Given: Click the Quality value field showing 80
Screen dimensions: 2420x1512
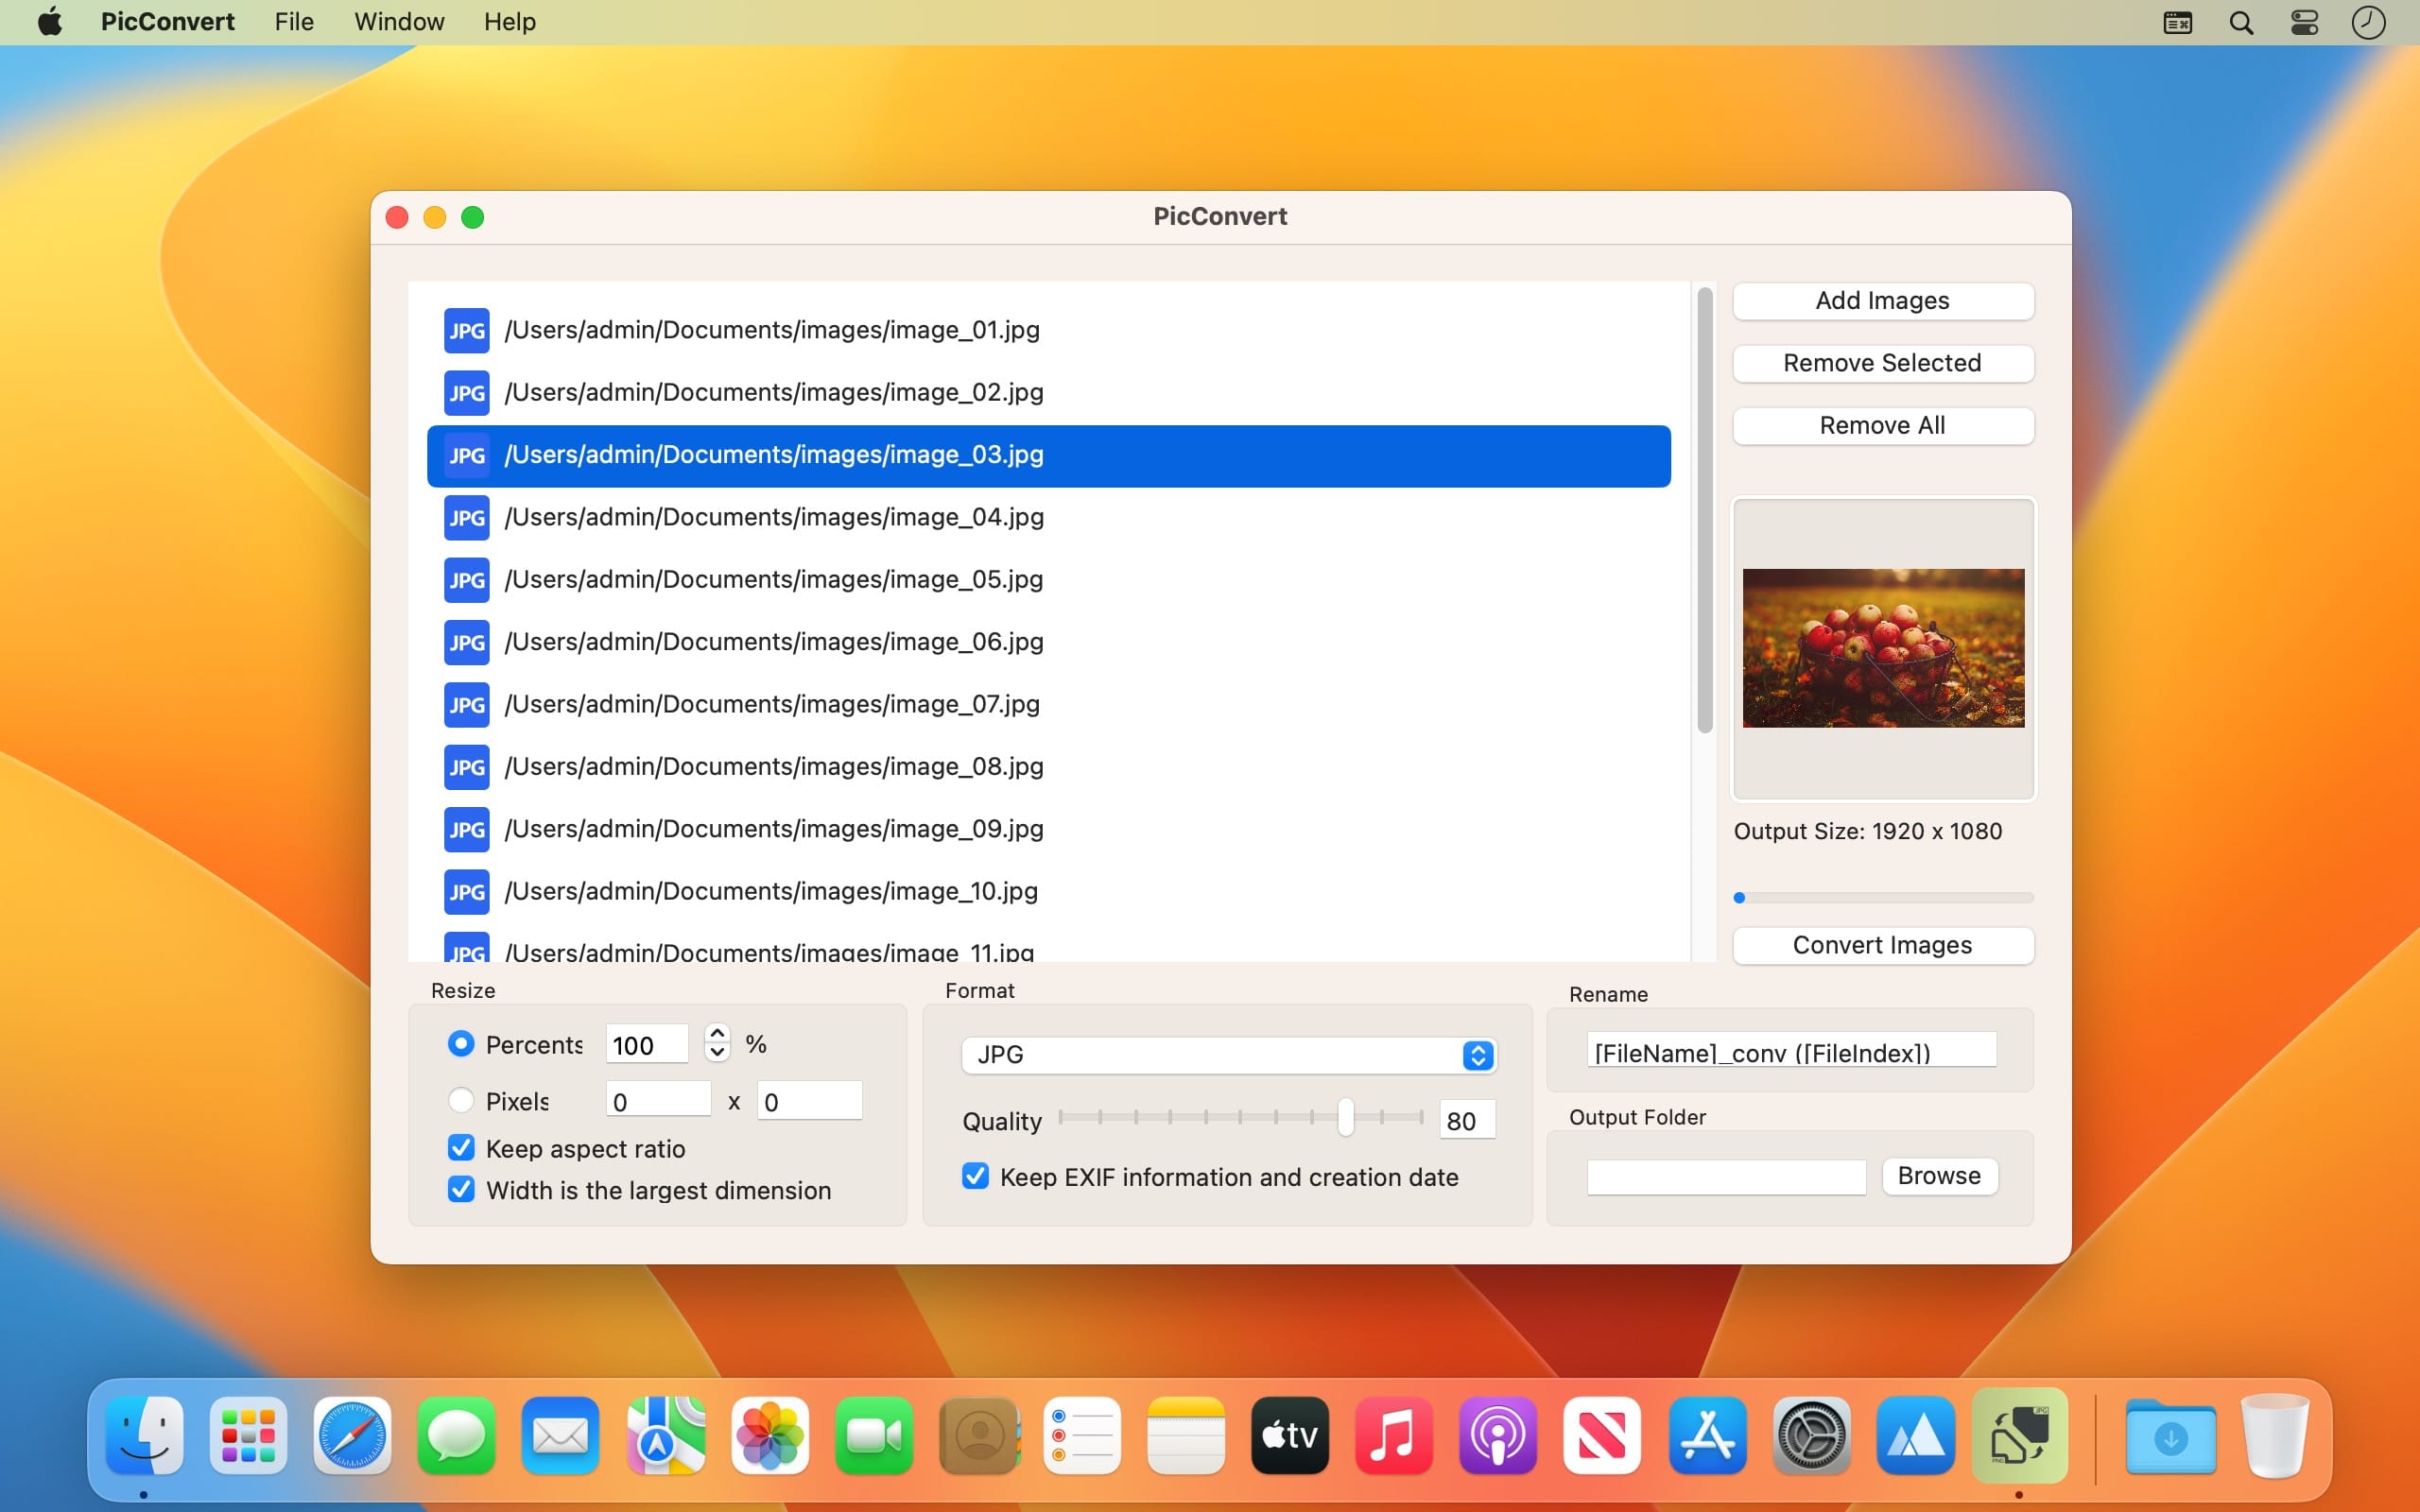Looking at the screenshot, I should pyautogui.click(x=1467, y=1119).
